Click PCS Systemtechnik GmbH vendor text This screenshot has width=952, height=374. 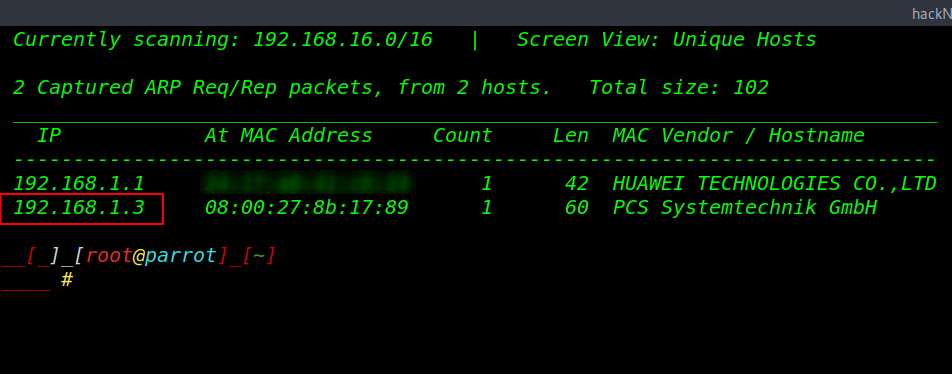point(745,208)
